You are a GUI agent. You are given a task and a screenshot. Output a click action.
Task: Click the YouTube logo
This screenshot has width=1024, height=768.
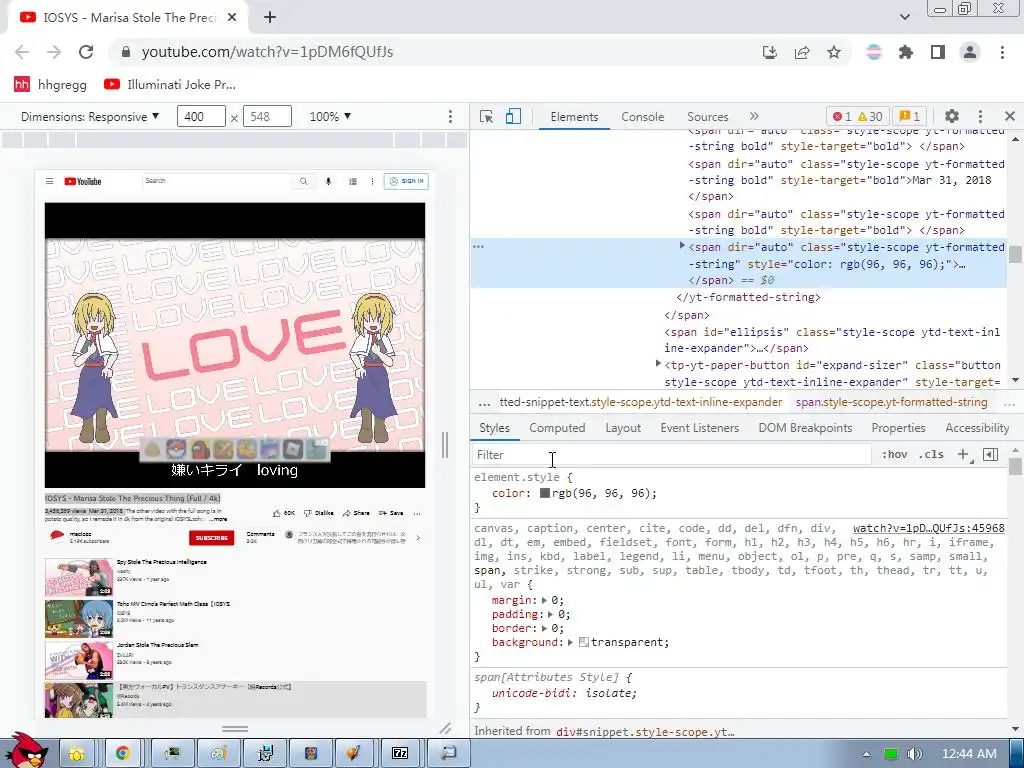(83, 181)
